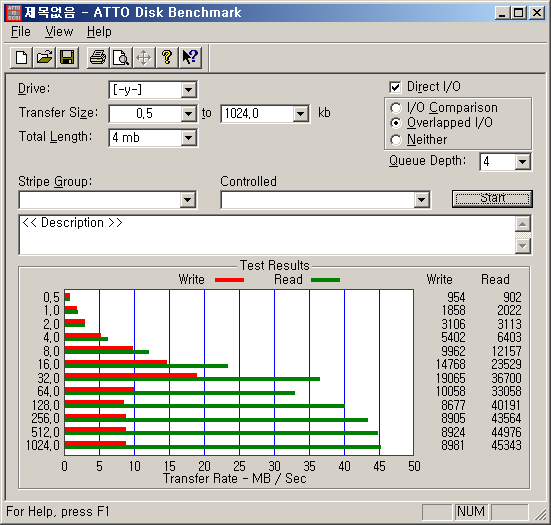
Task: Save results with the floppy disk icon
Action: pos(67,57)
